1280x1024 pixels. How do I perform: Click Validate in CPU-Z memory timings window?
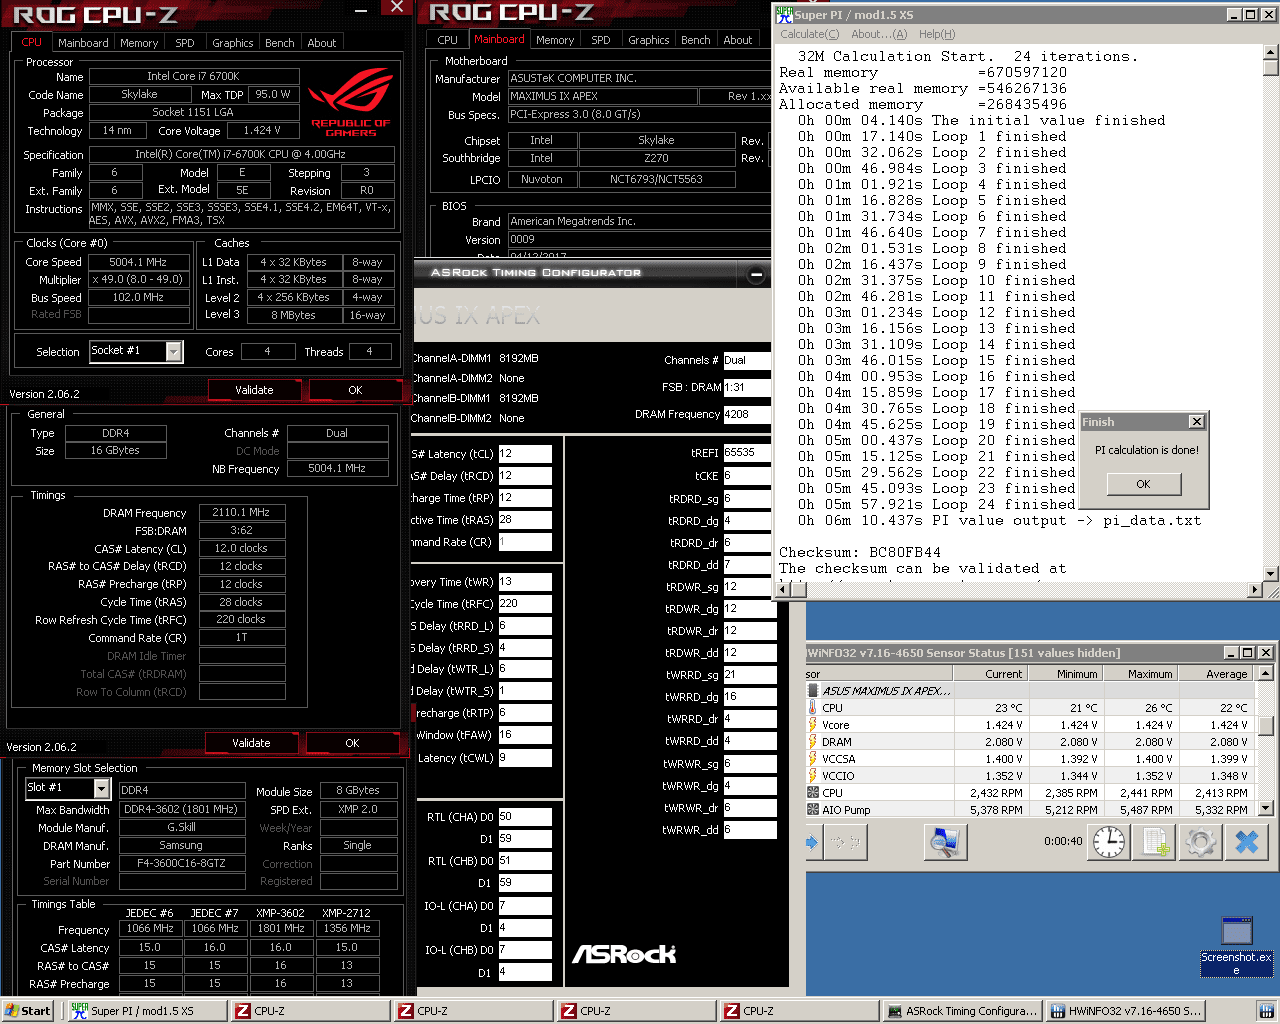click(251, 743)
